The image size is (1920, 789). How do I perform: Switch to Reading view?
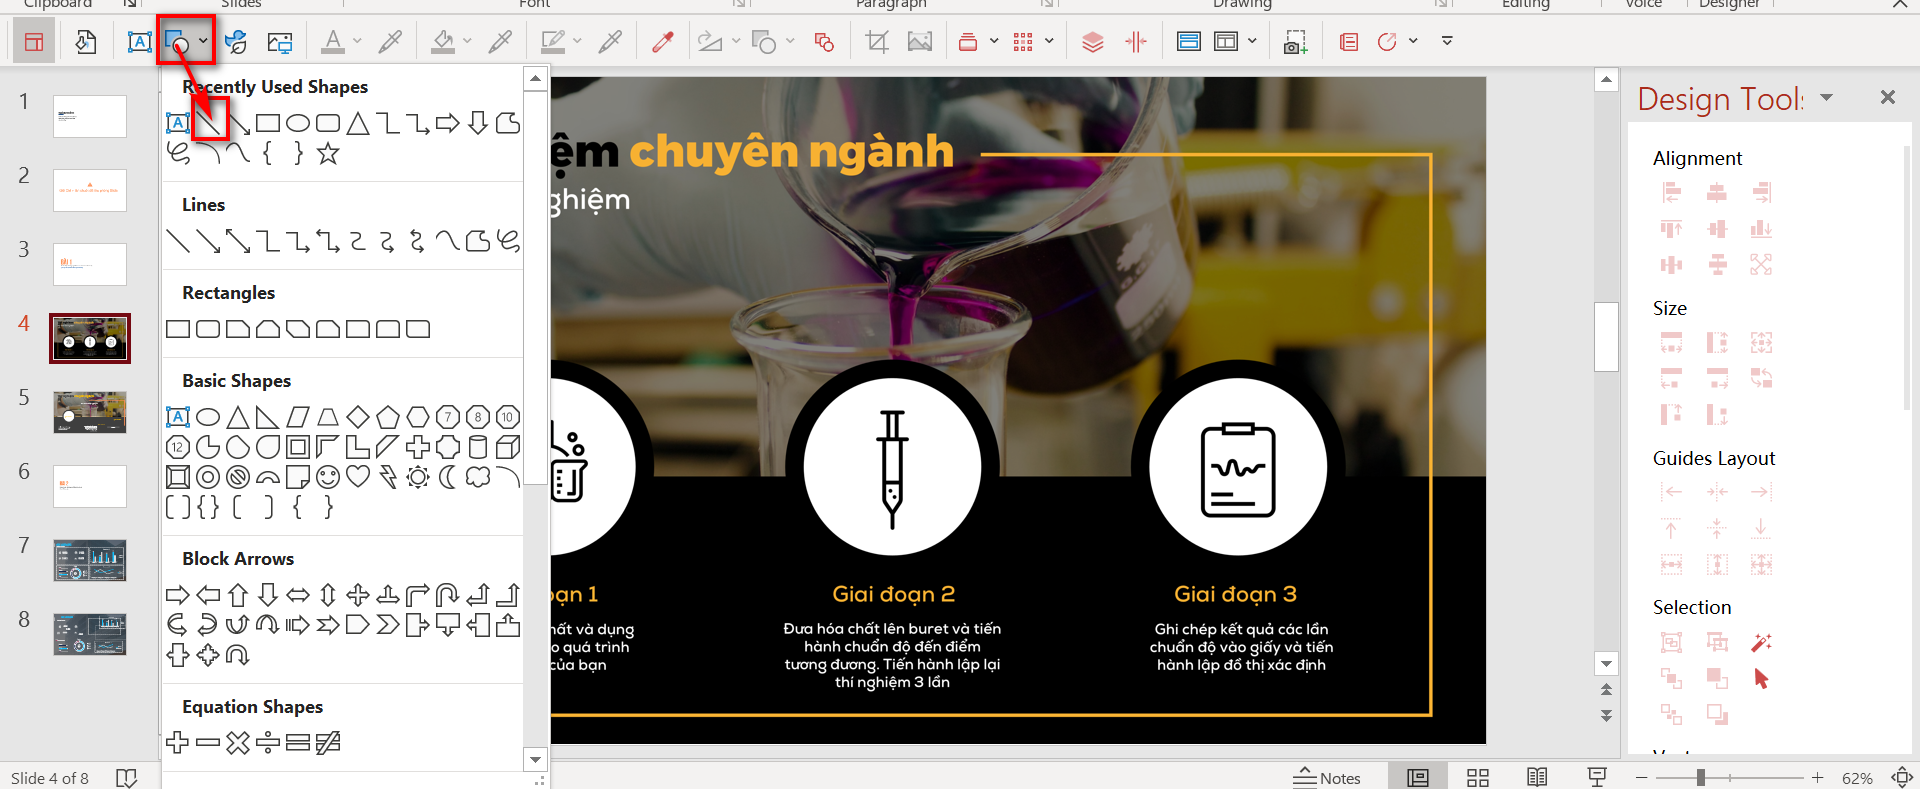click(1537, 778)
